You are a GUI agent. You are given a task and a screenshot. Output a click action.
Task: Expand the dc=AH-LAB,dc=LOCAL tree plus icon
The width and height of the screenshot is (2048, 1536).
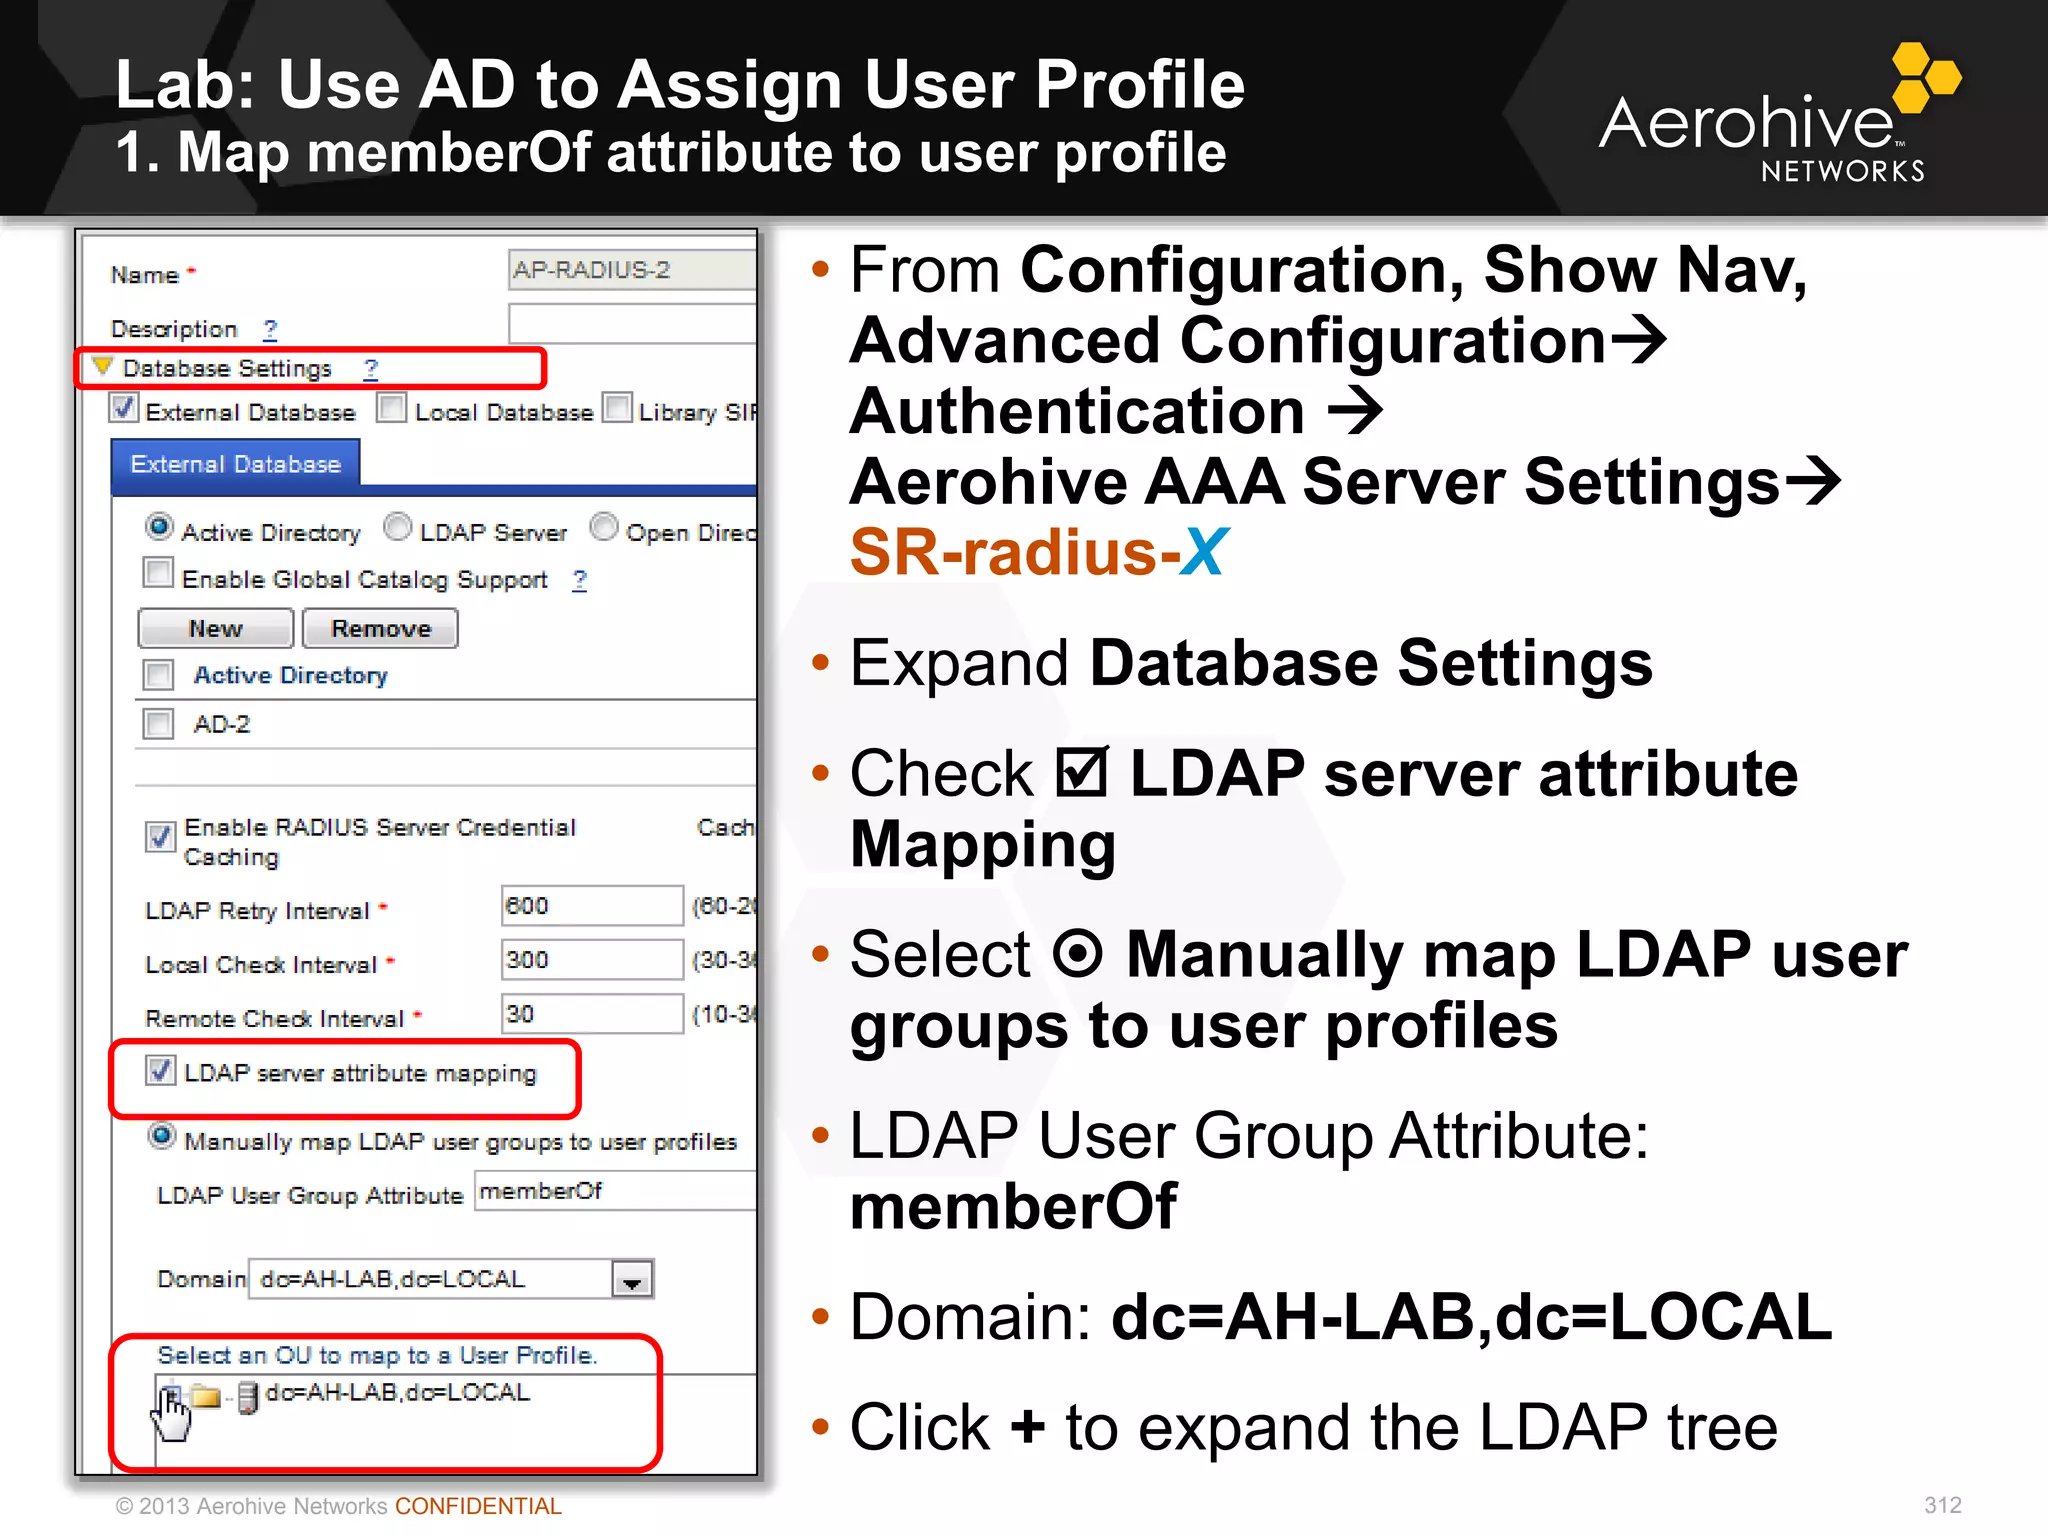point(171,1394)
